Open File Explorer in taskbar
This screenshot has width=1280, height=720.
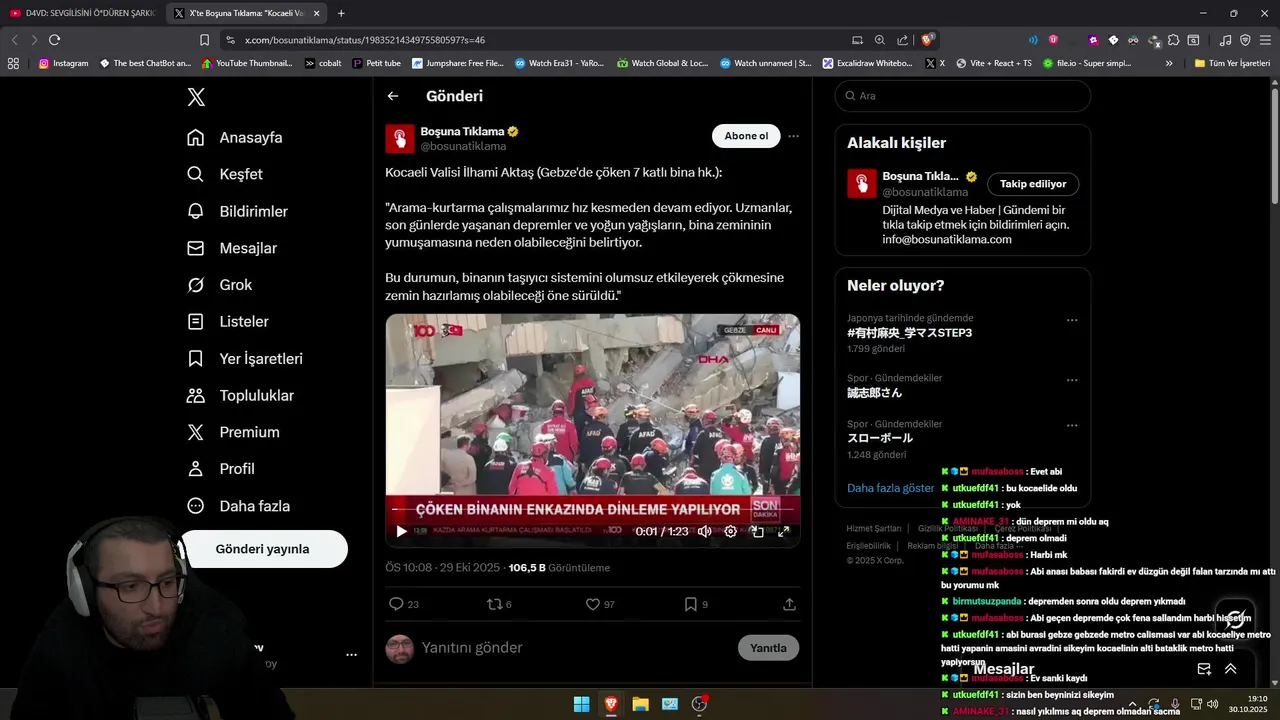[x=640, y=704]
